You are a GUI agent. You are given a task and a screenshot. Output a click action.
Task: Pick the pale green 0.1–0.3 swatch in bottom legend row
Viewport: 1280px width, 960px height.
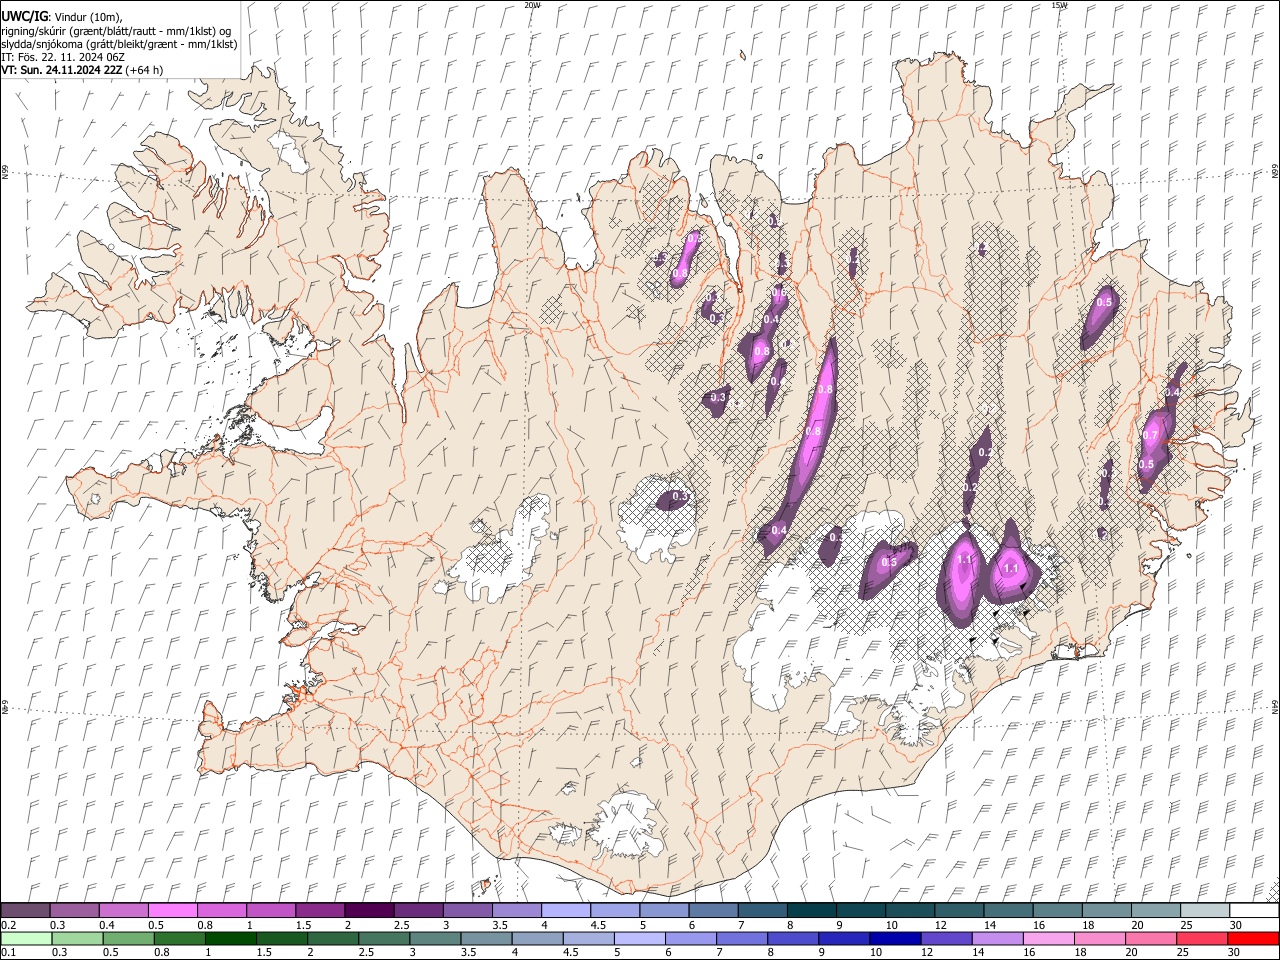coord(25,939)
